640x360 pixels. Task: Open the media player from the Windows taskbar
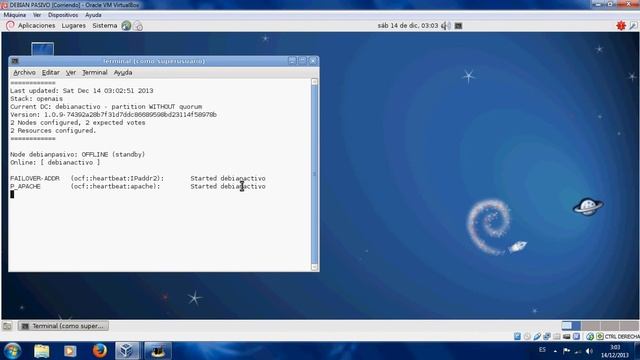[70, 351]
